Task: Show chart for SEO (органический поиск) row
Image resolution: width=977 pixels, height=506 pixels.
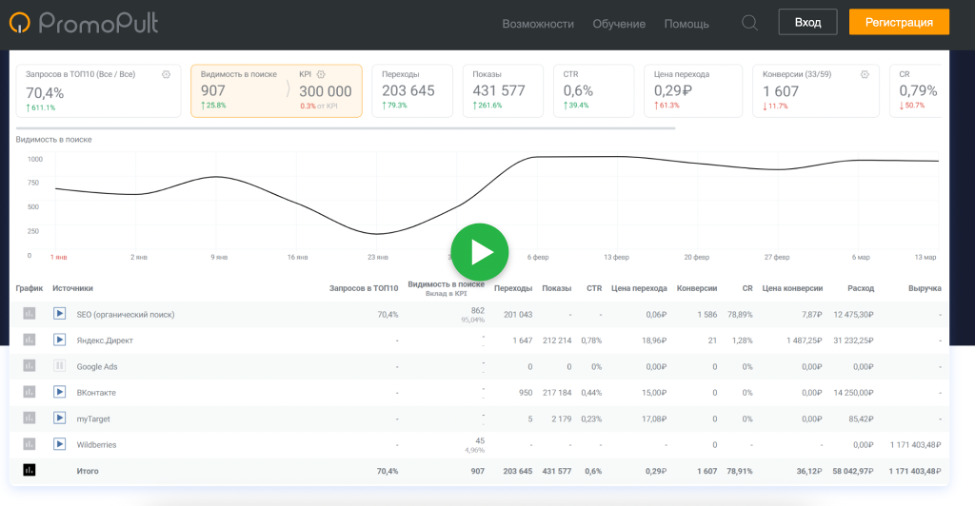Action: coord(29,314)
